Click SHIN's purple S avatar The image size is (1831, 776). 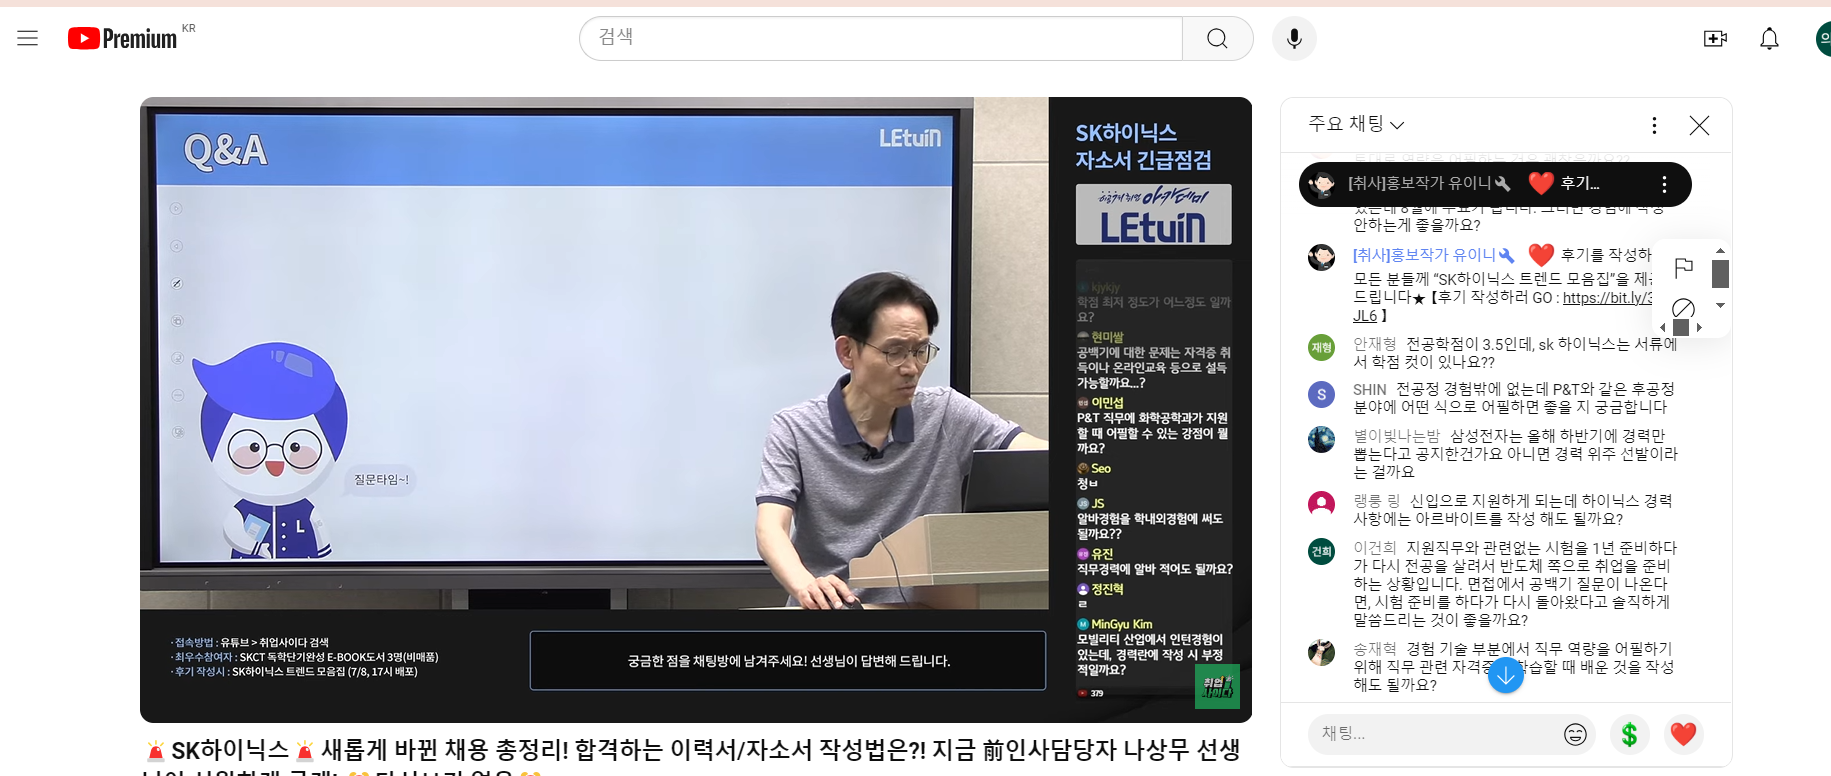point(1322,394)
